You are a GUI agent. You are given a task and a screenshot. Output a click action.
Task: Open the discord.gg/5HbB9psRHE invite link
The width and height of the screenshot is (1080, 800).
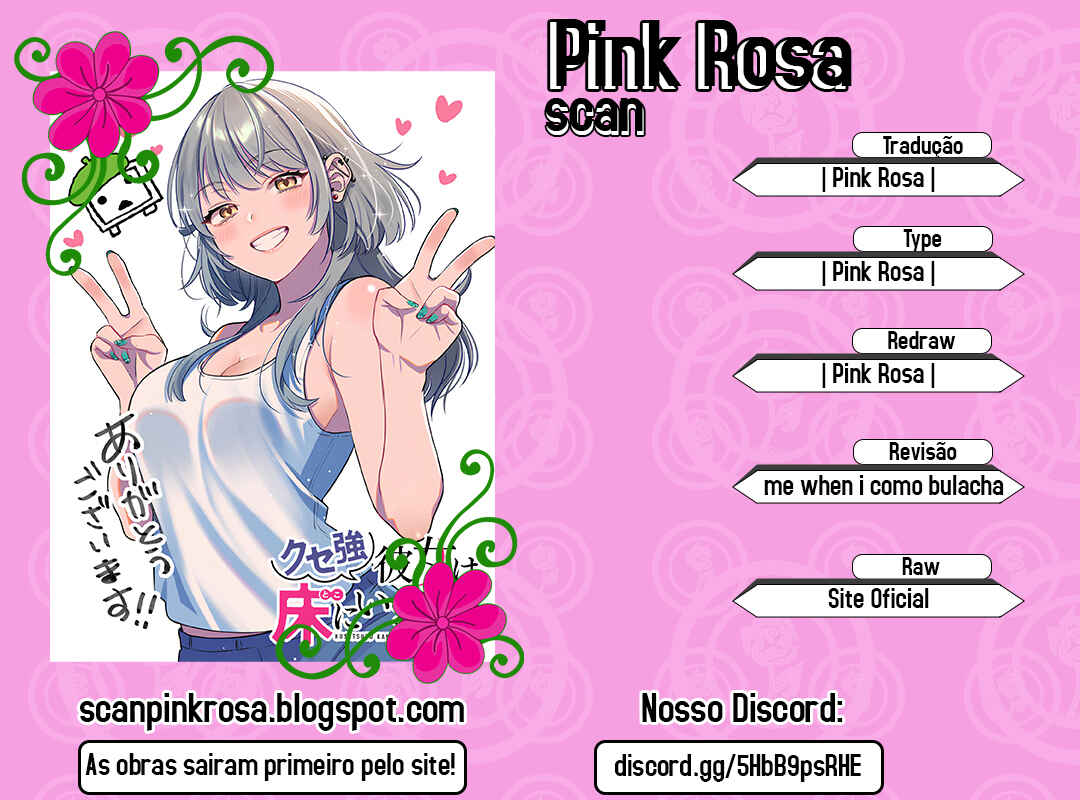click(738, 767)
